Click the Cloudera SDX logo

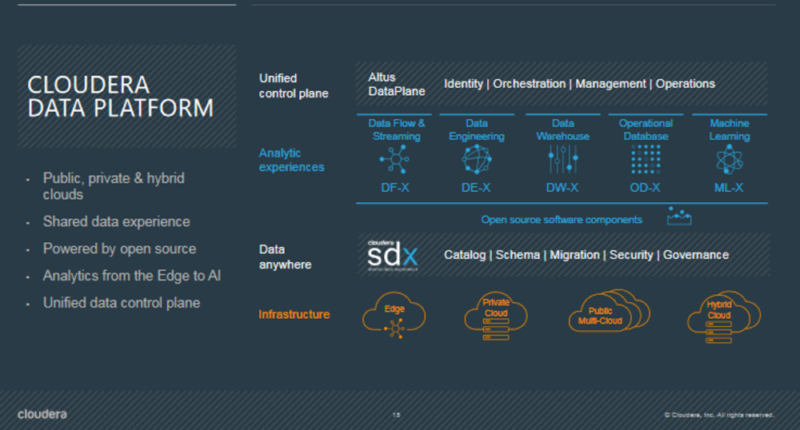pos(392,255)
